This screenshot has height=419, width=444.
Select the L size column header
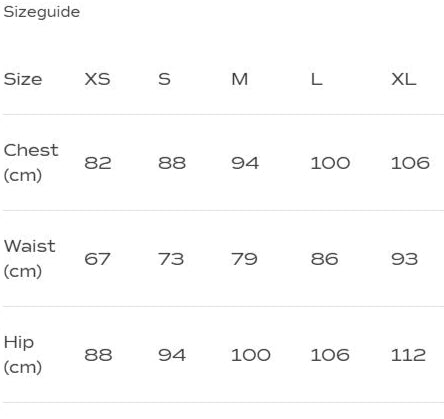tap(317, 79)
